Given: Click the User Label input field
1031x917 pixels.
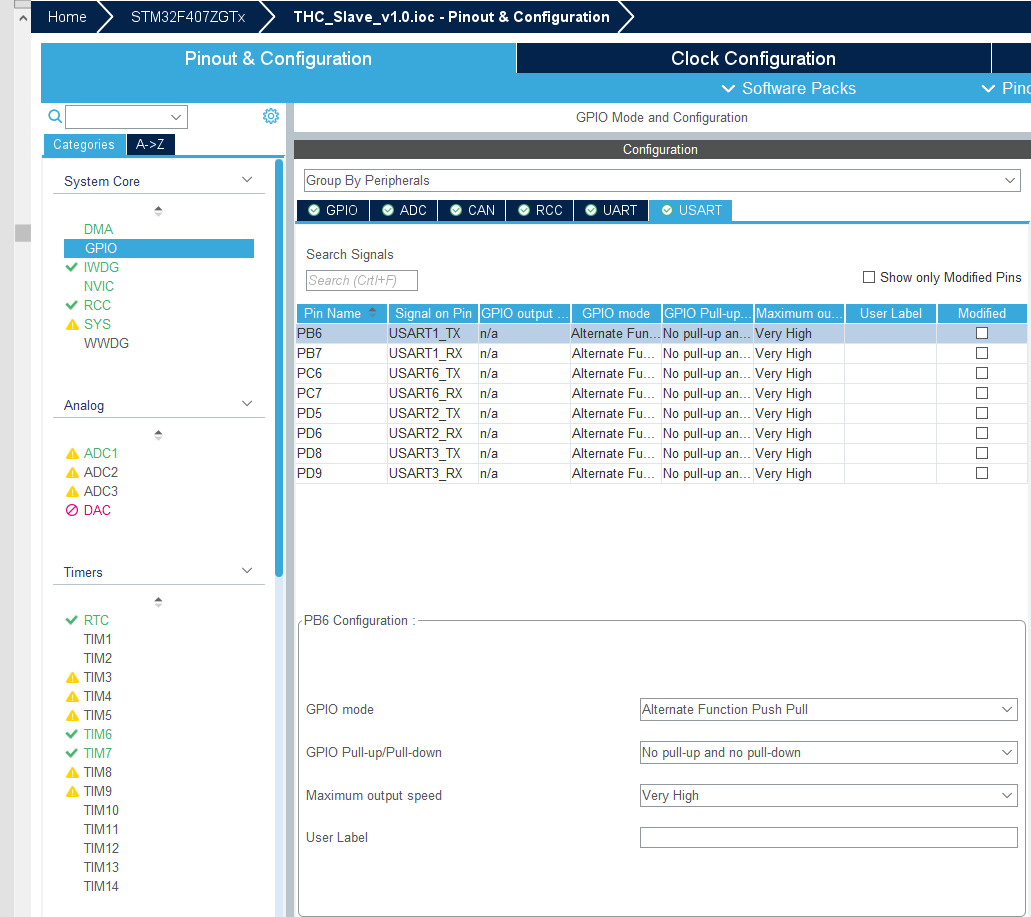Looking at the screenshot, I should [x=828, y=837].
